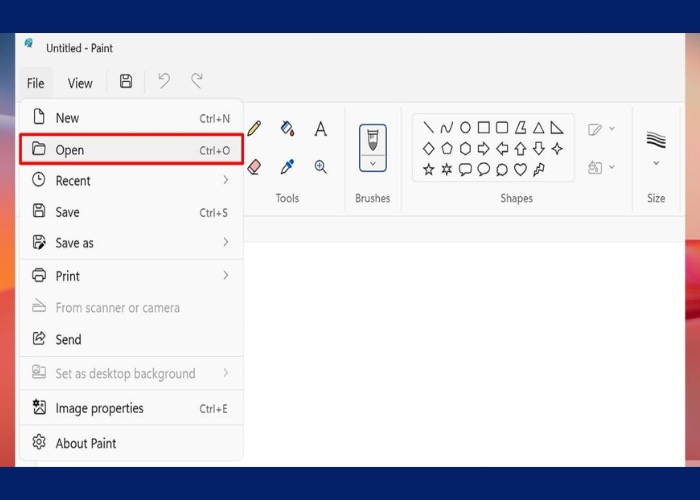Open the View menu

pos(80,83)
